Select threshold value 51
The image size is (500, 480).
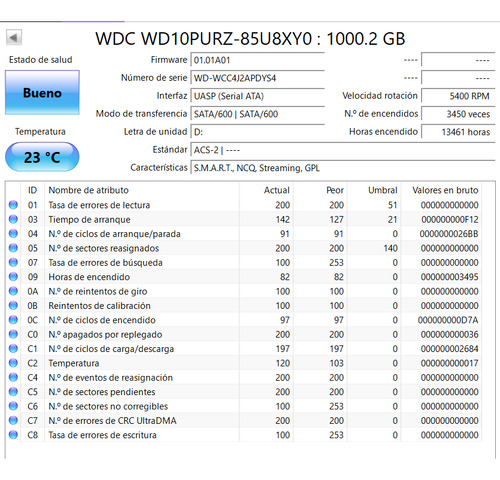pyautogui.click(x=393, y=205)
